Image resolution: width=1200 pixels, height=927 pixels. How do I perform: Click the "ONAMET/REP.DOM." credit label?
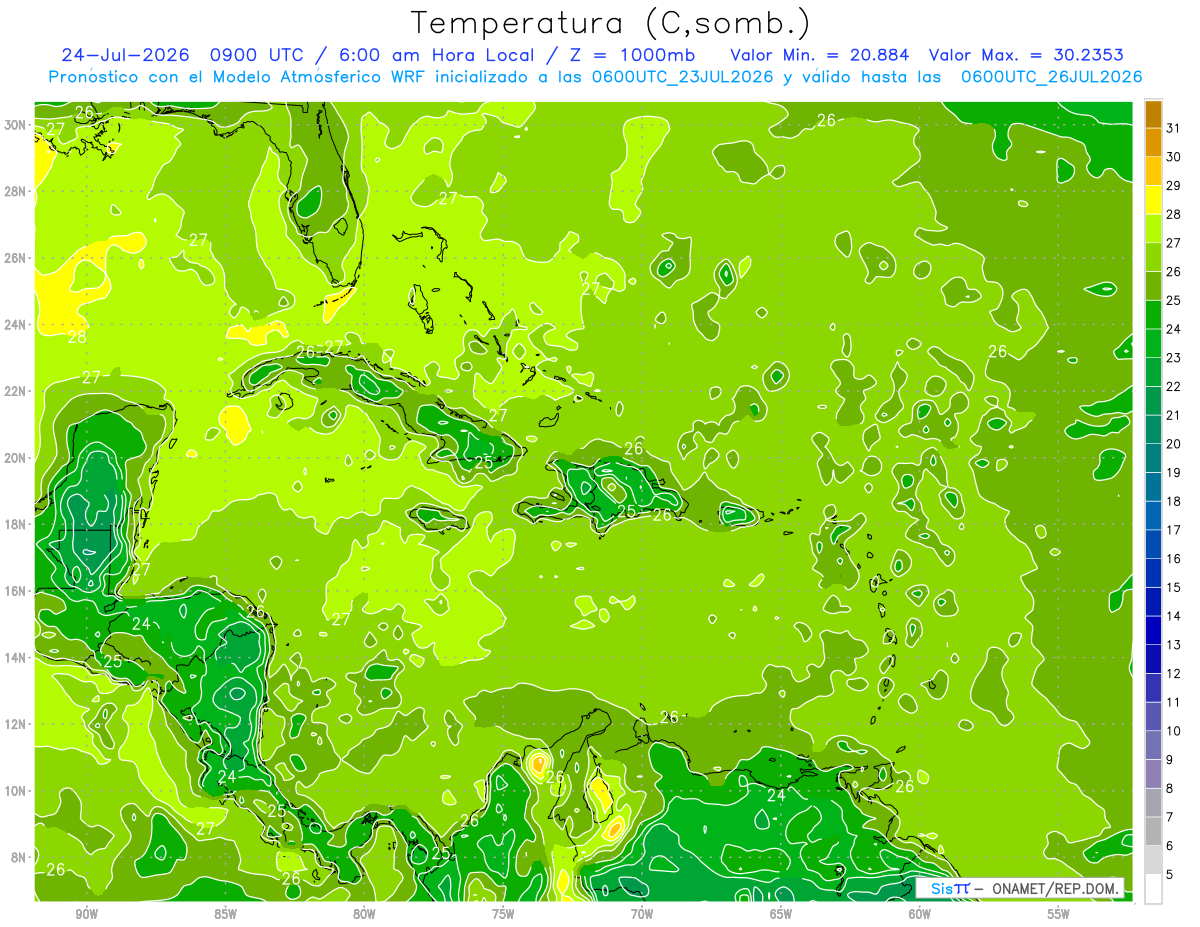point(1058,888)
